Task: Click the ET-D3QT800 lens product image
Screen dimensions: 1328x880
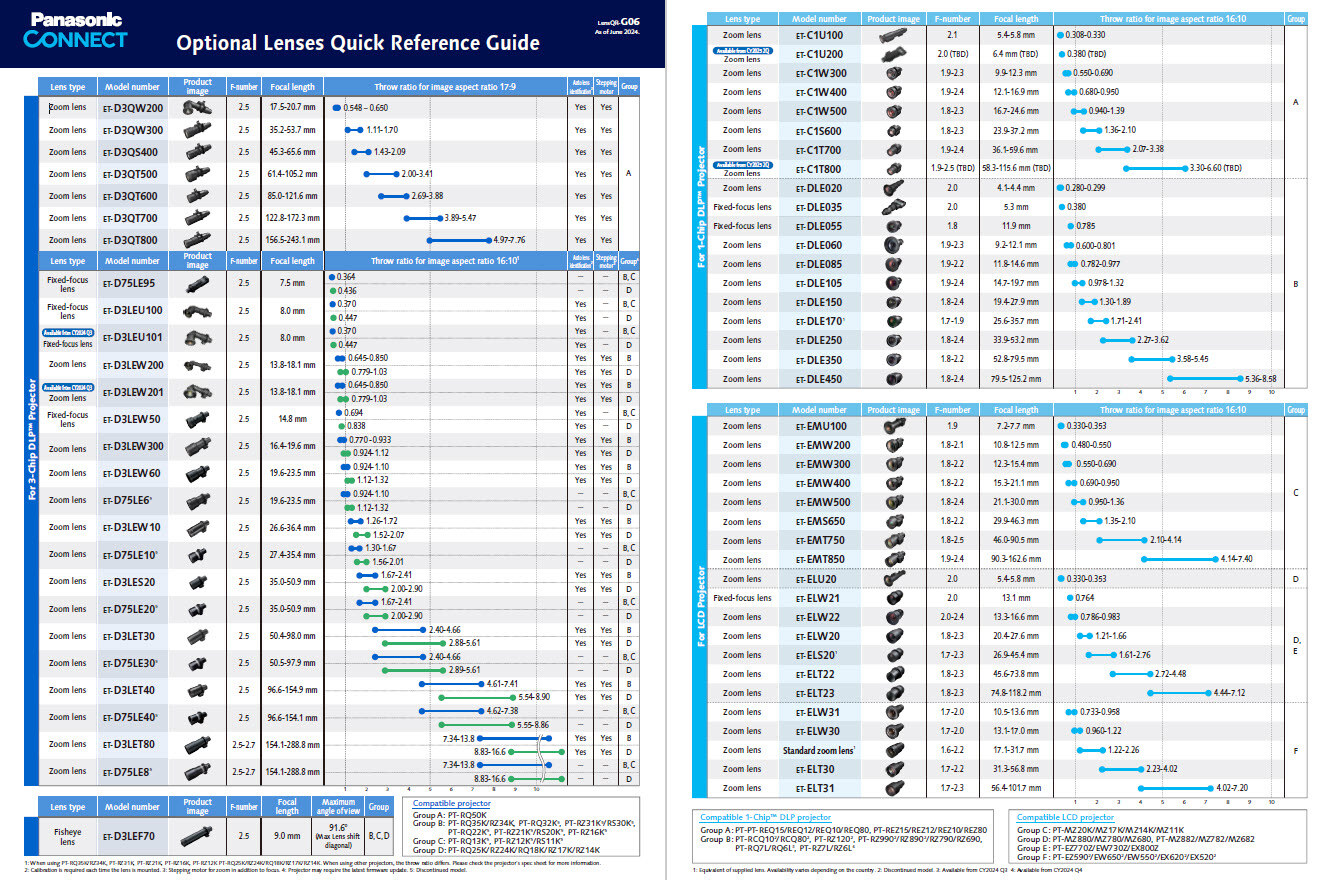Action: (196, 240)
